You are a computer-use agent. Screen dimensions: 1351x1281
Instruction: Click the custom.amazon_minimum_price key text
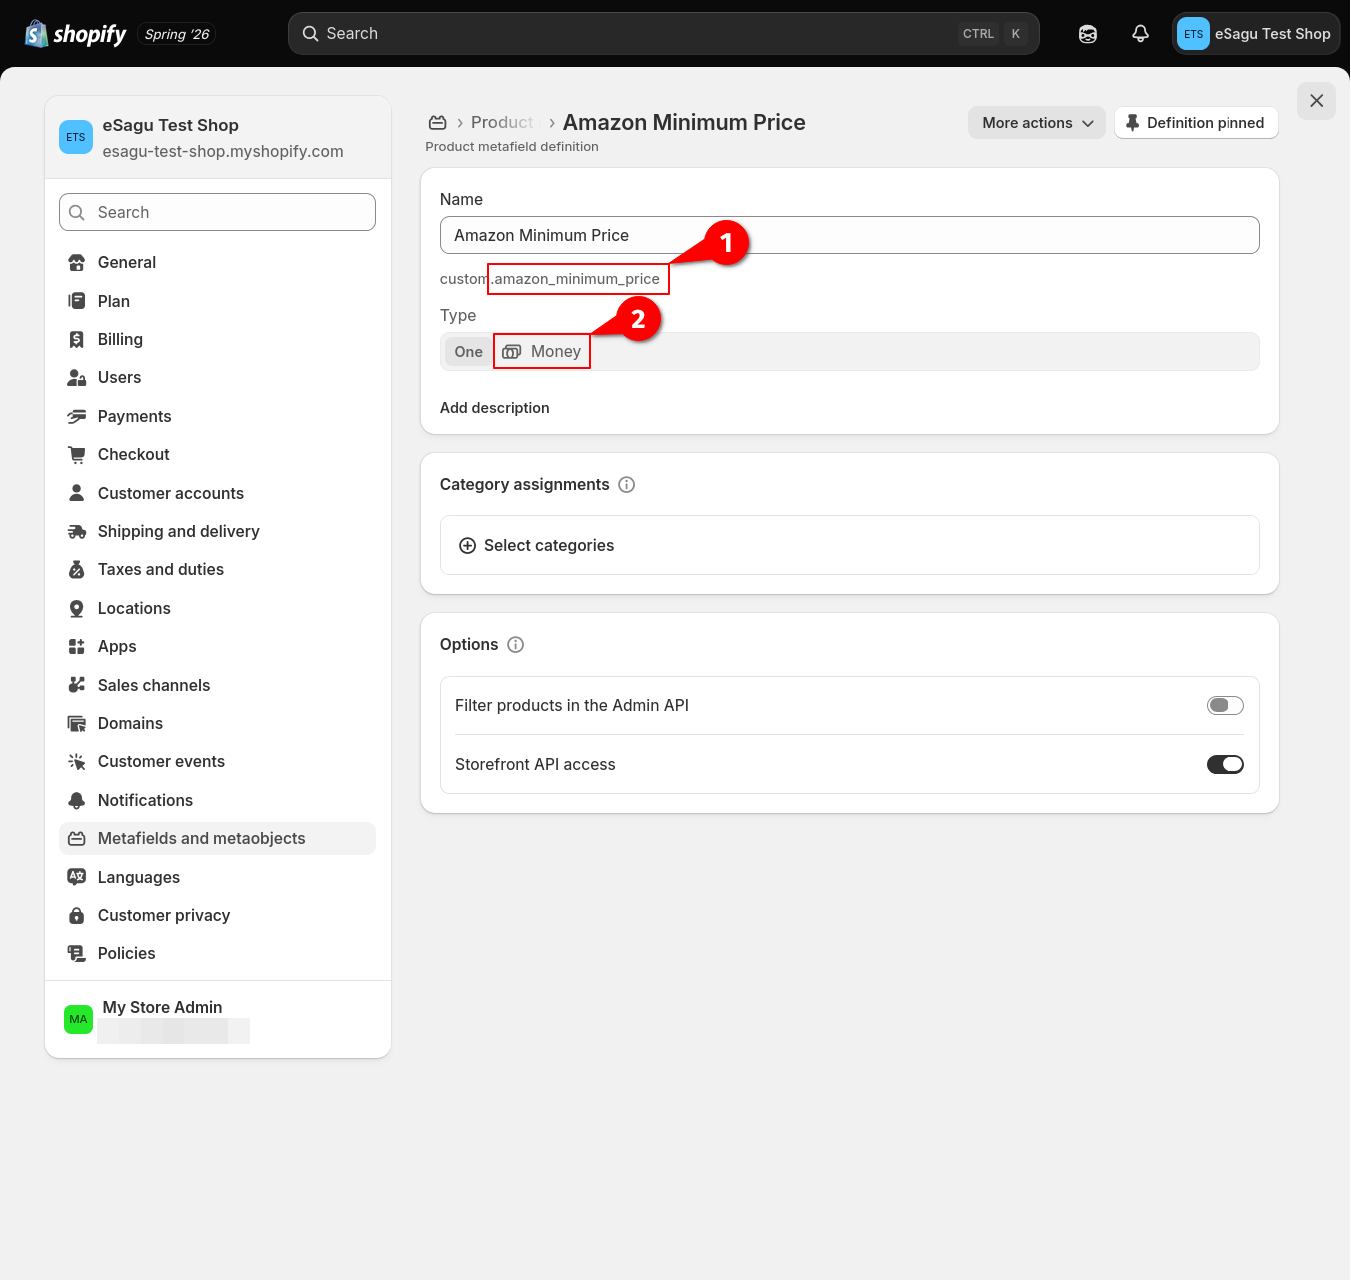[550, 279]
